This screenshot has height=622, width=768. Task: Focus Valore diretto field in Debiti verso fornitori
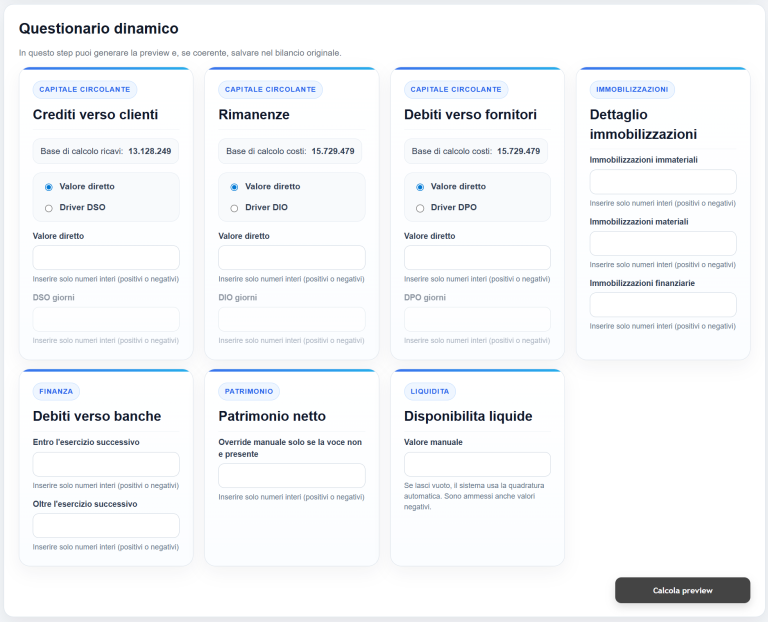pos(477,258)
